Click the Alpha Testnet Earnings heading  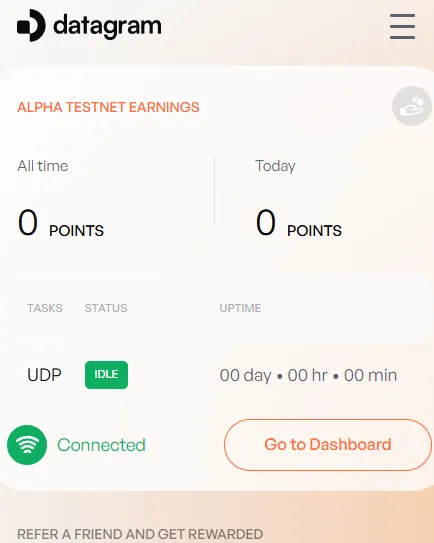tap(108, 107)
